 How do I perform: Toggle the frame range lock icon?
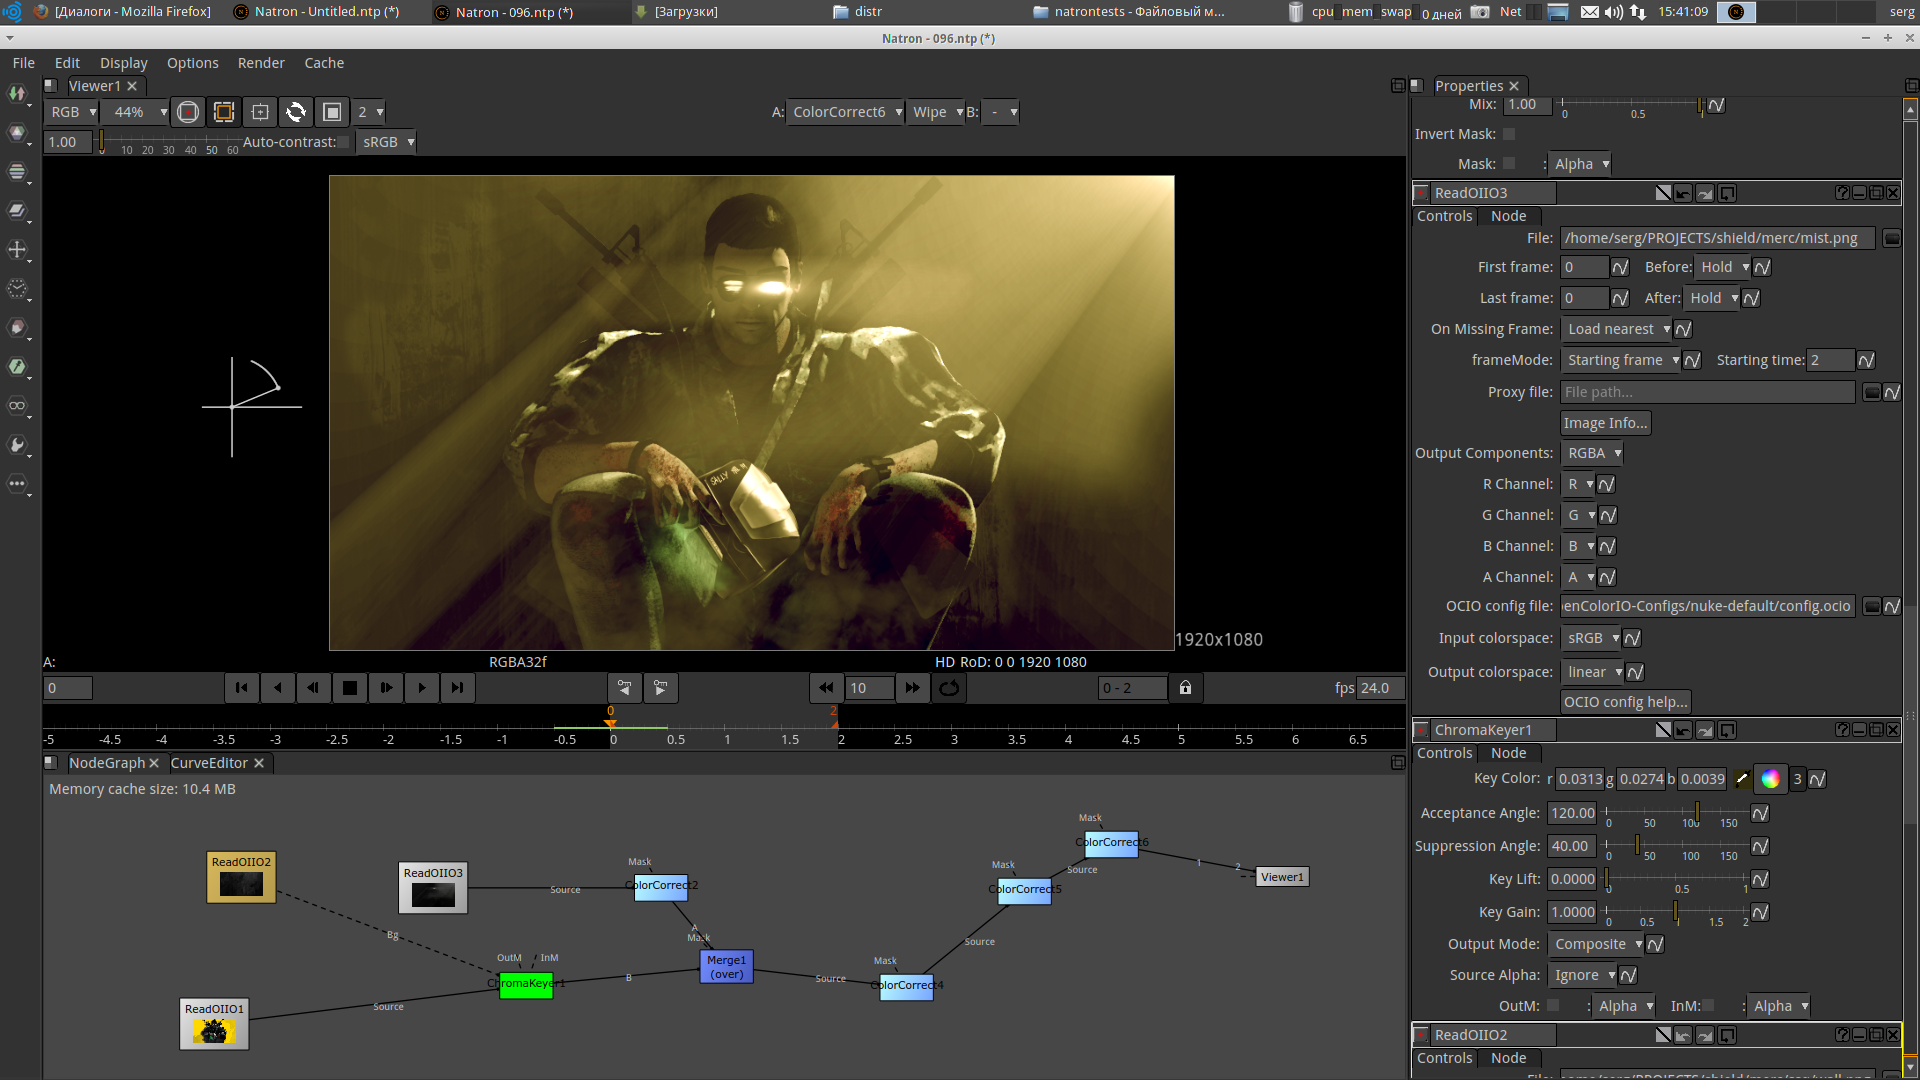tap(1185, 688)
